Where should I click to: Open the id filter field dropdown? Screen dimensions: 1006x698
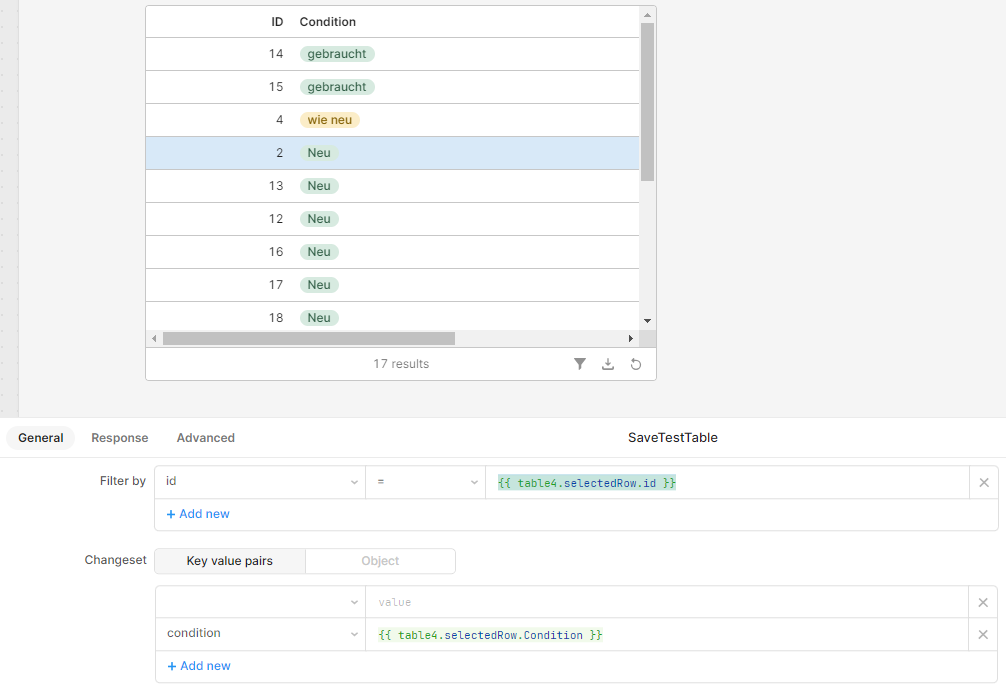pos(260,482)
